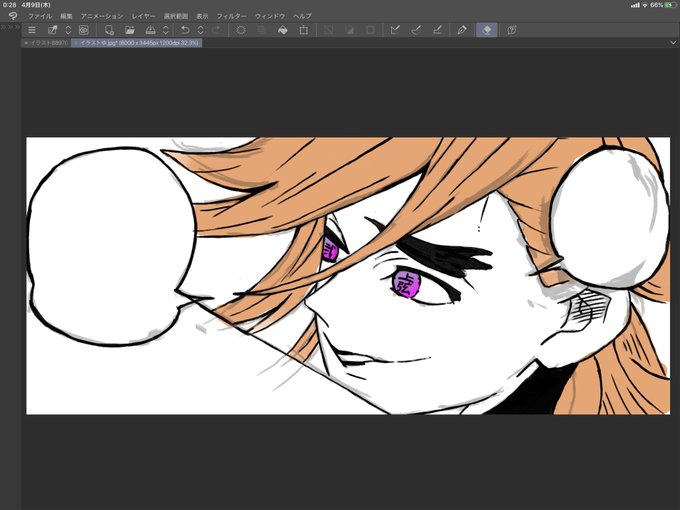This screenshot has width=680, height=510.
Task: Click the purple eye on canvas
Action: click(407, 284)
